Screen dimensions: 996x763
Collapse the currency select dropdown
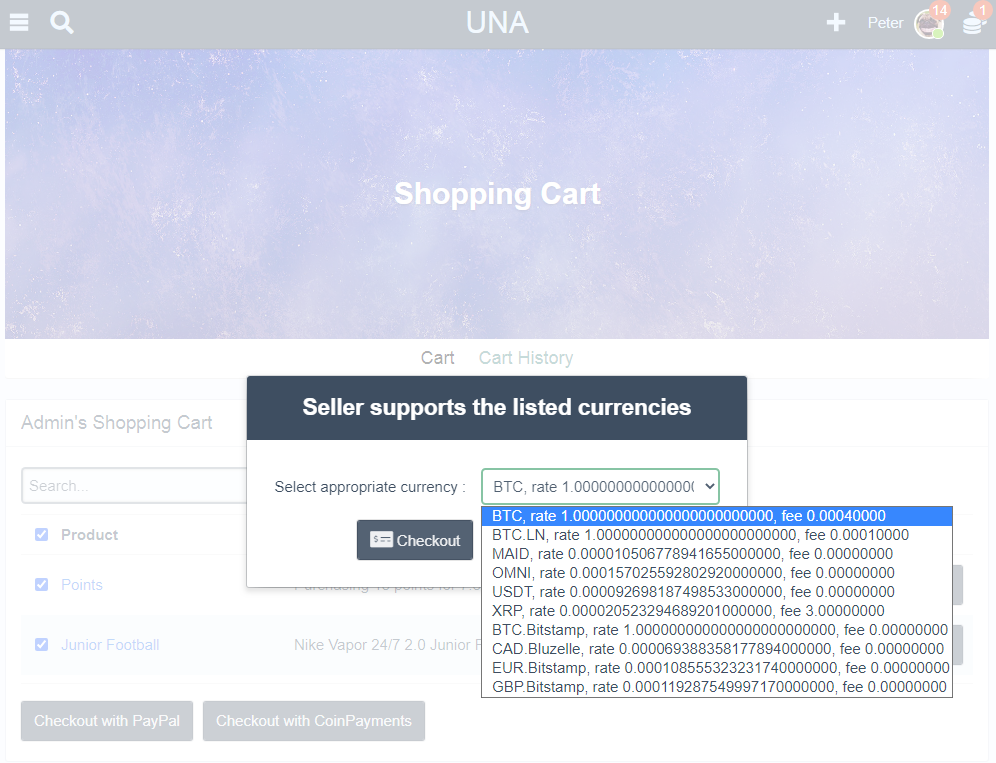point(600,486)
